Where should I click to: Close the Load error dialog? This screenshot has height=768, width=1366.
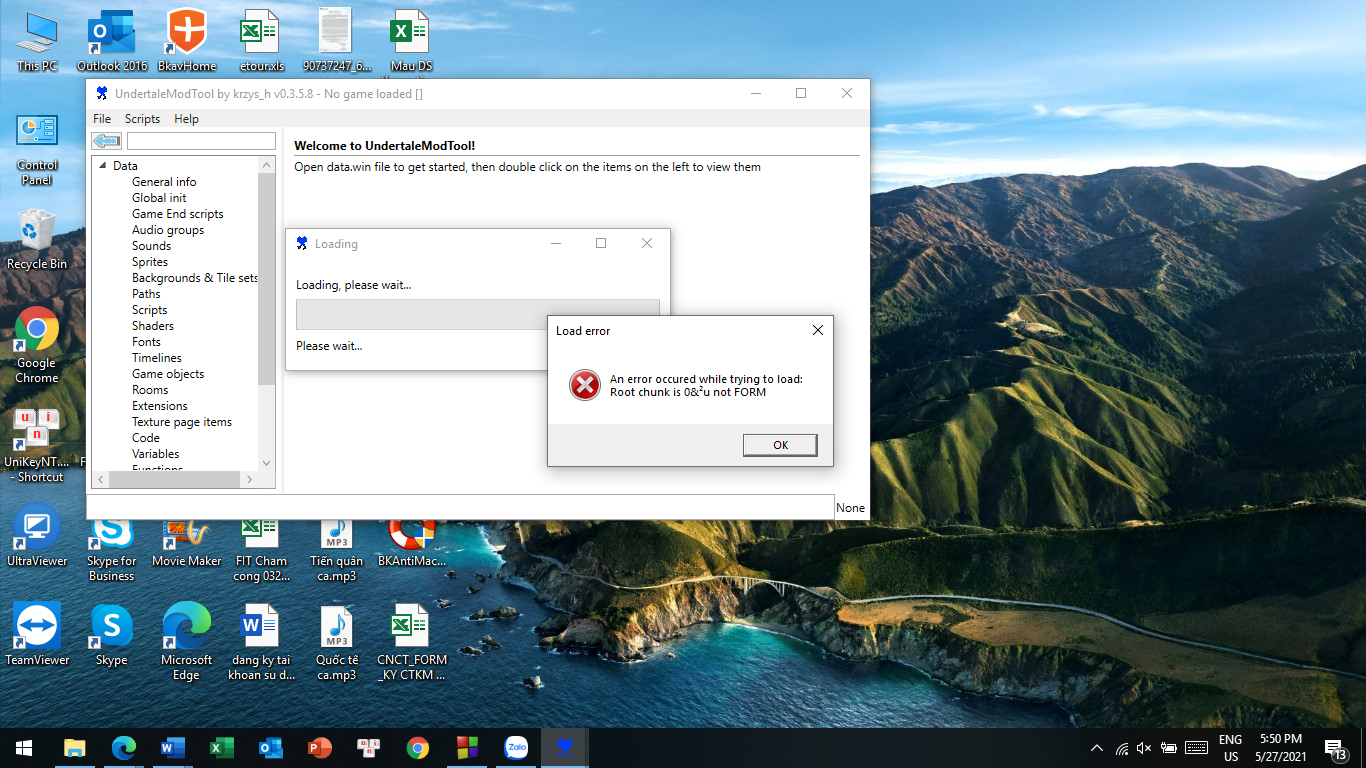click(817, 330)
